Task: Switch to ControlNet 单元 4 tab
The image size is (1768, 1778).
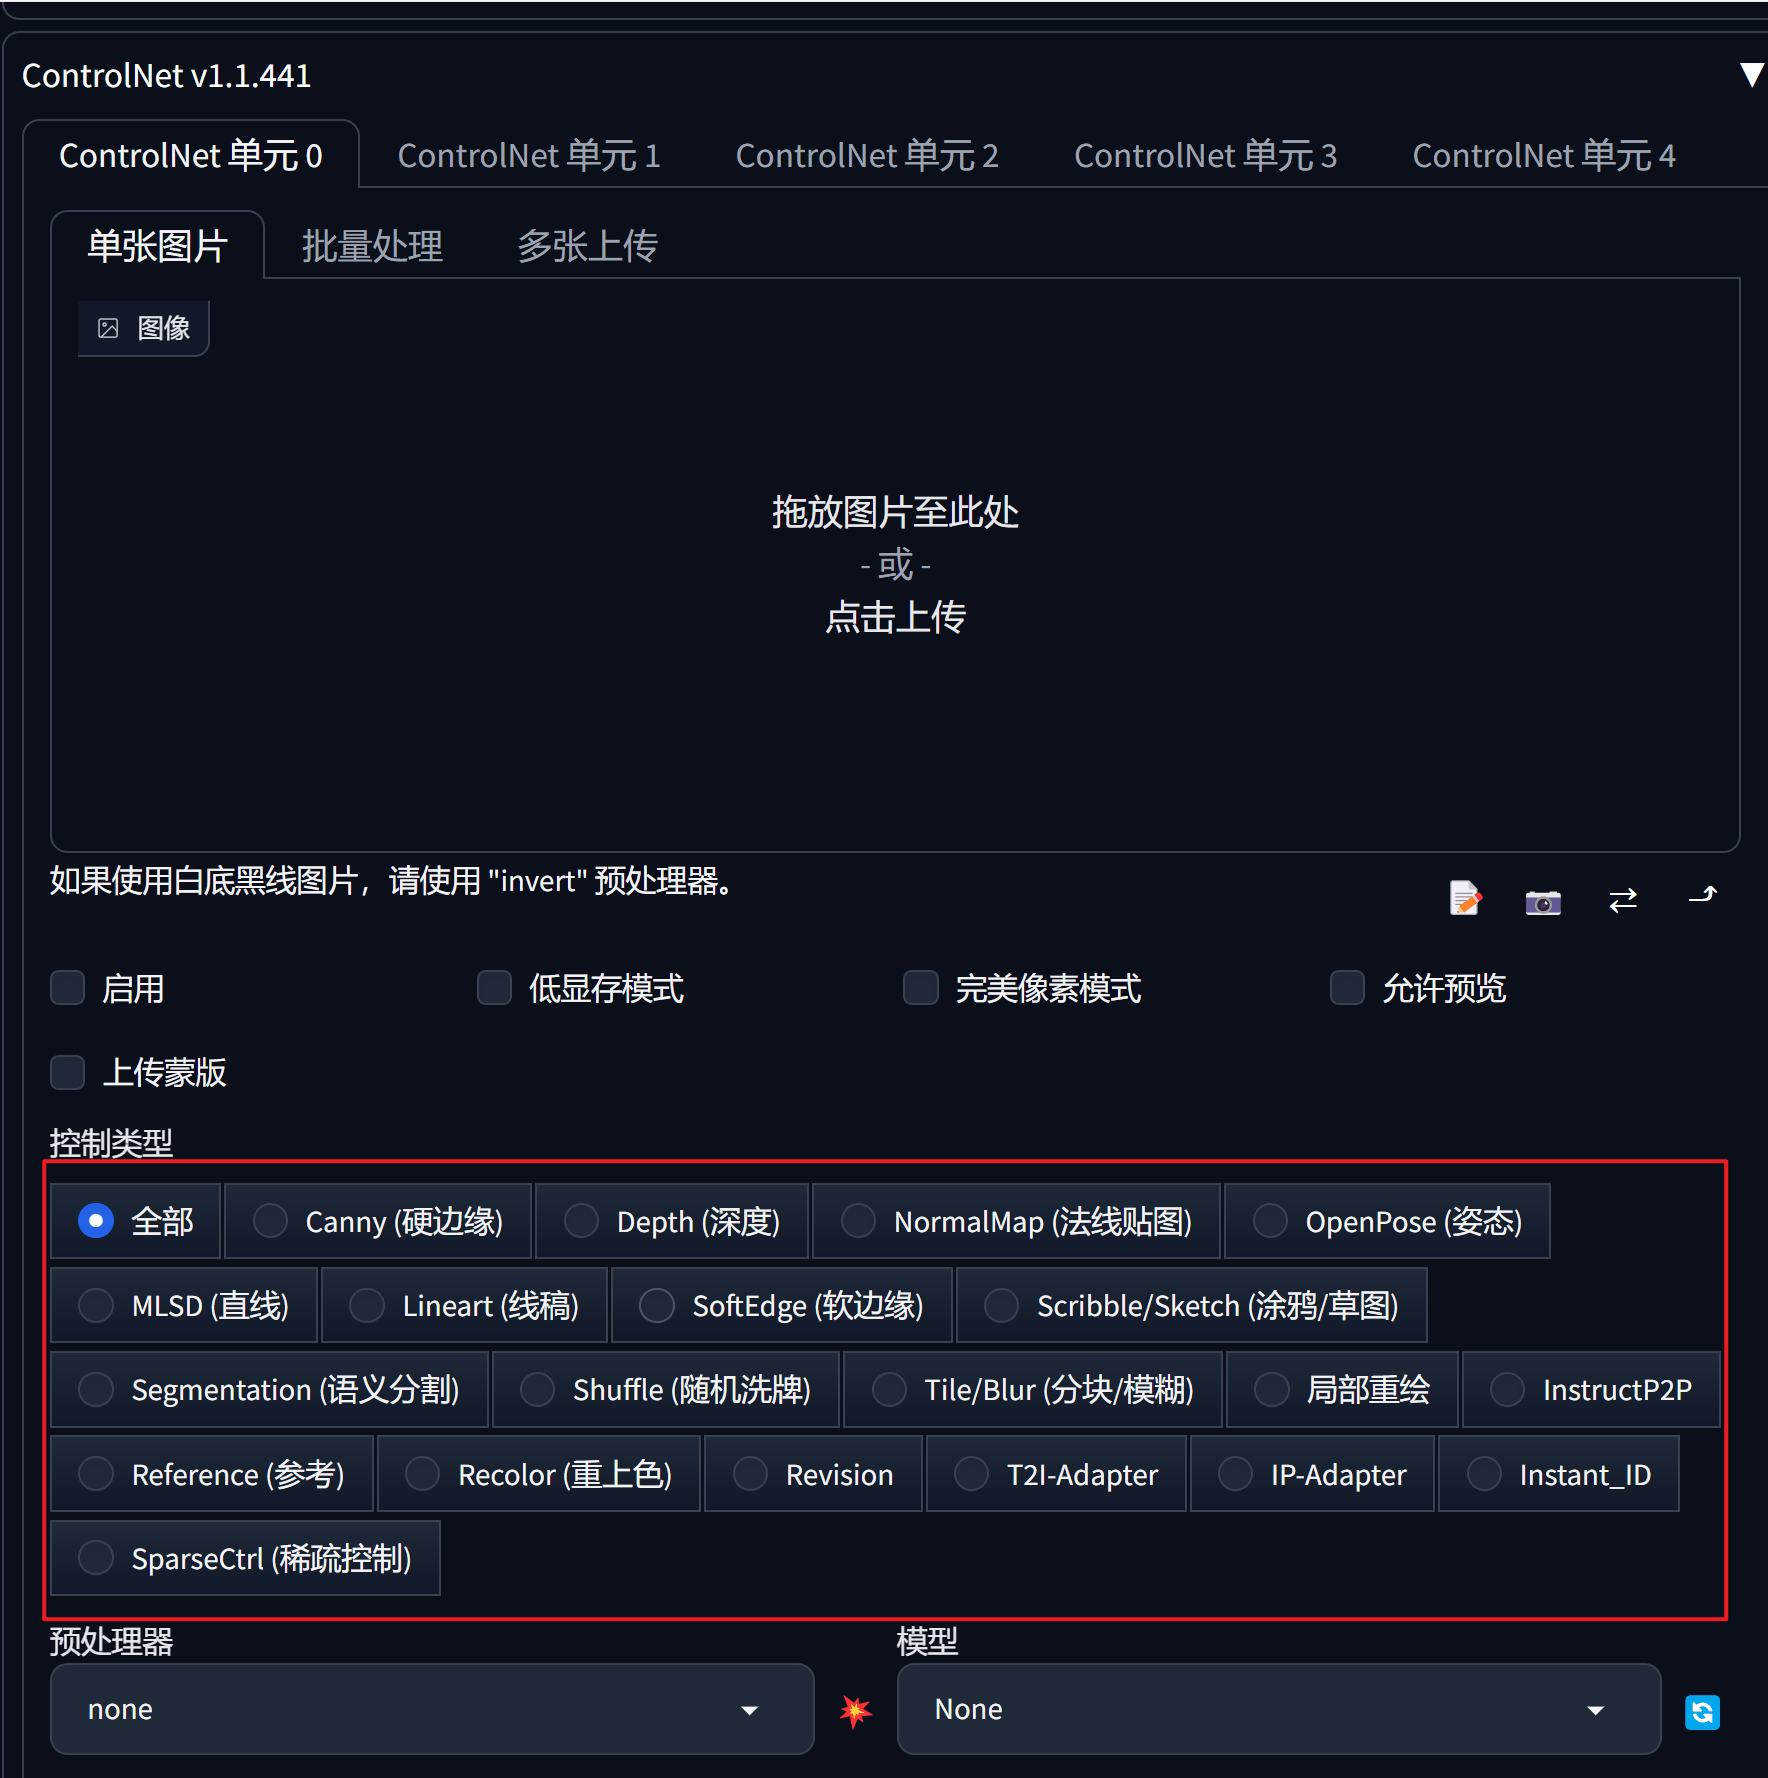Action: click(1543, 155)
